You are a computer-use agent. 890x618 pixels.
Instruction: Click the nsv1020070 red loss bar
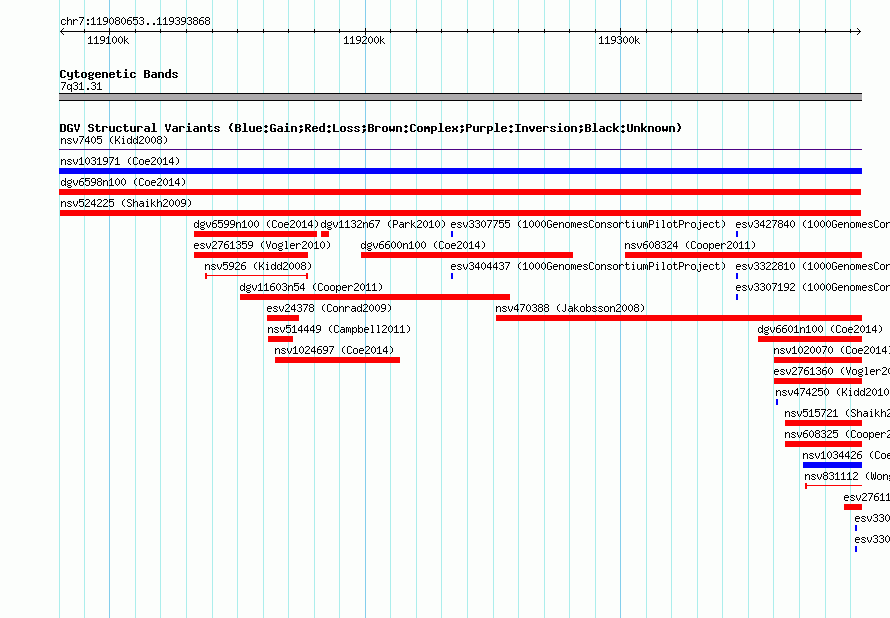point(818,360)
